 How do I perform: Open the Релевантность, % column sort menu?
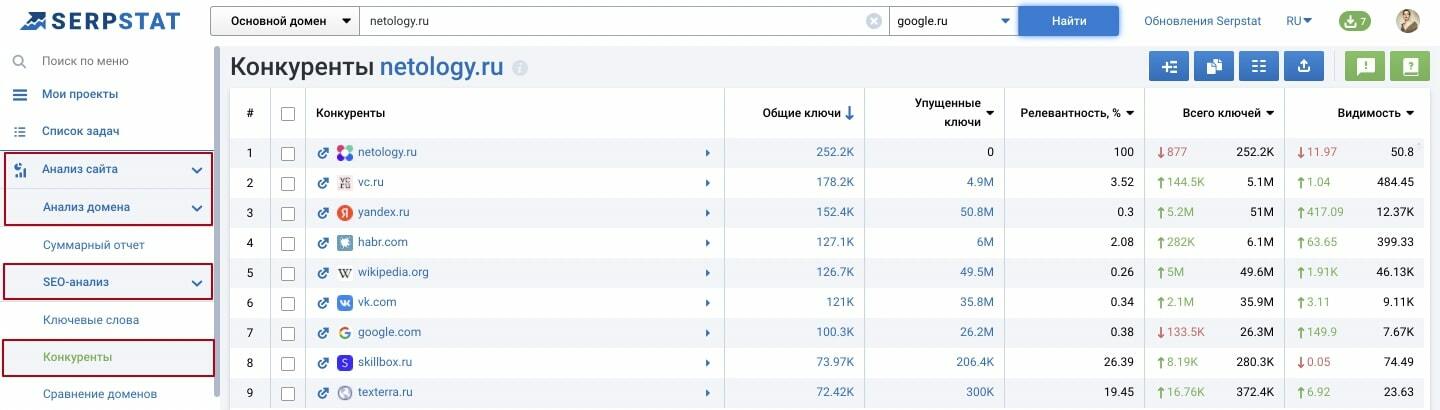(1130, 114)
